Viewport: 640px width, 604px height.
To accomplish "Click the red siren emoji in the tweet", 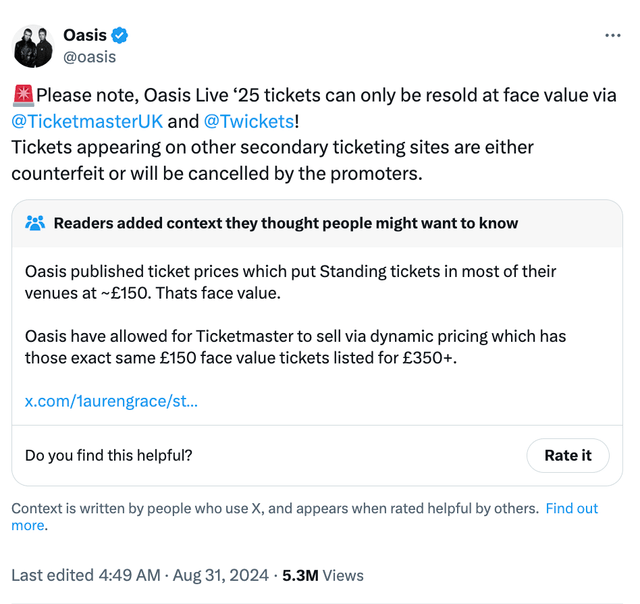I will coord(23,96).
